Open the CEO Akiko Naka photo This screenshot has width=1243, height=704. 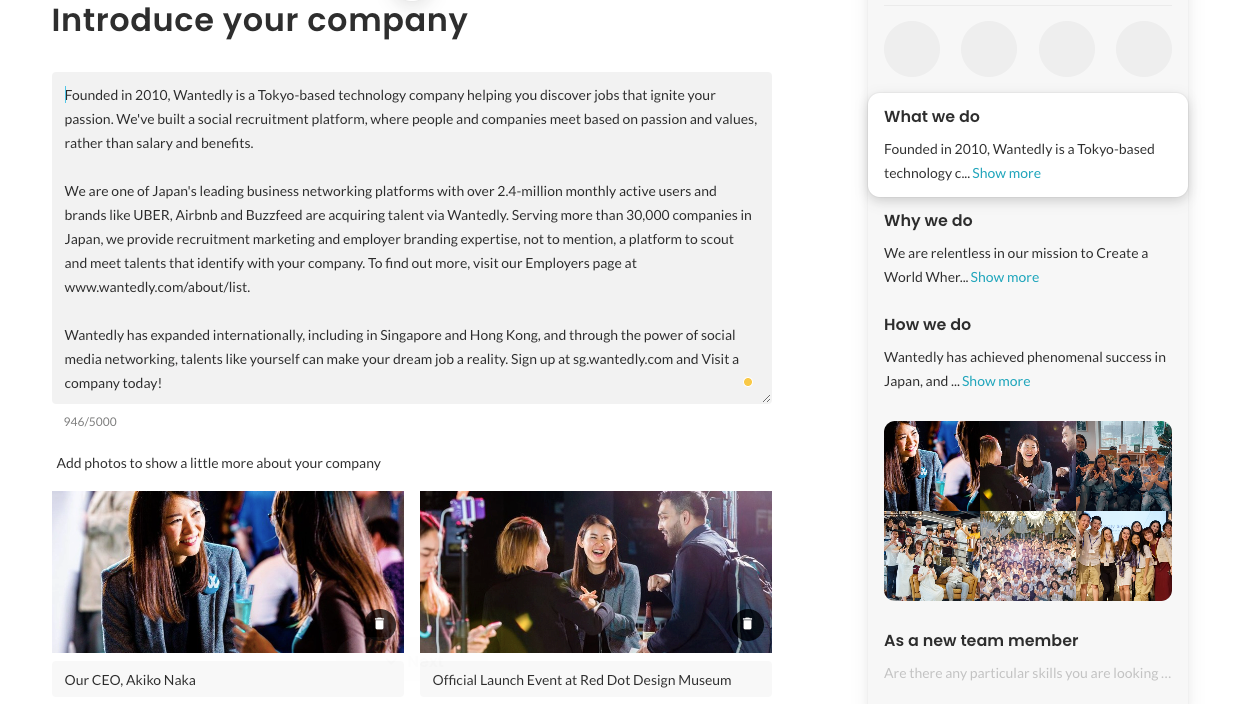point(228,572)
